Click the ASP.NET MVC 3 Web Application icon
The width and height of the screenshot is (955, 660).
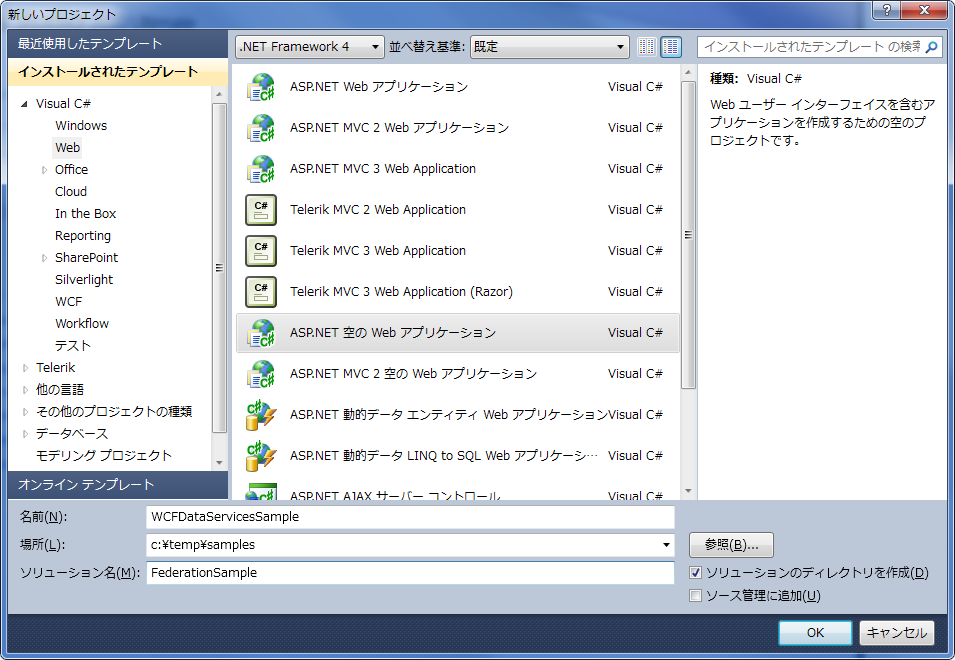point(261,169)
